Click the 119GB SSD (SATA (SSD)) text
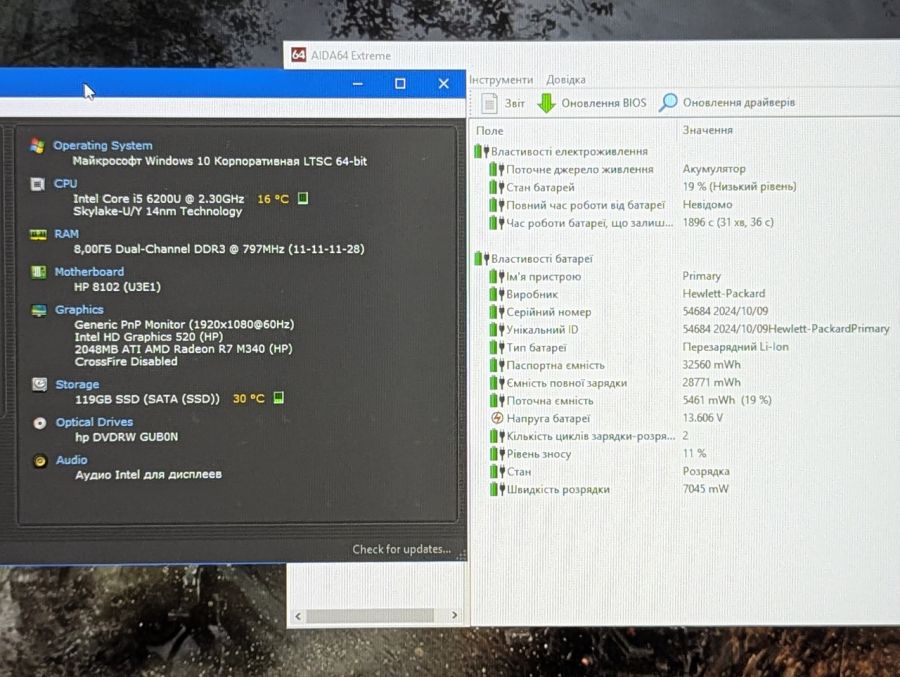Viewport: 900px width, 677px height. click(x=147, y=399)
